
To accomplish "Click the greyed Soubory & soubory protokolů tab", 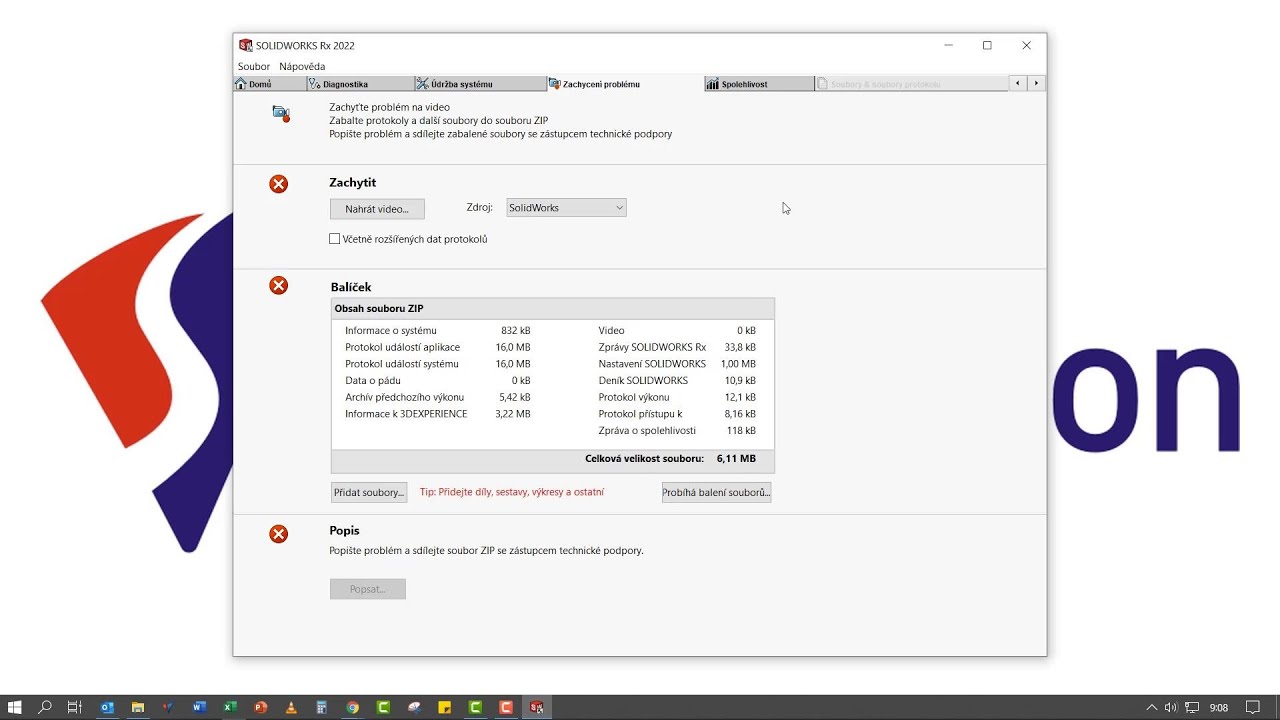I will pos(912,84).
